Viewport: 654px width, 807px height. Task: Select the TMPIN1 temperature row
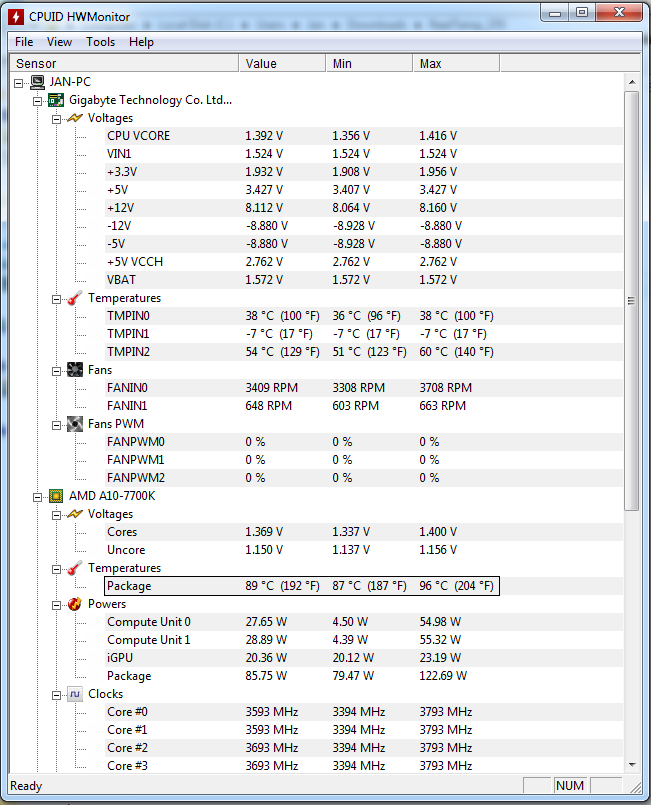pos(364,334)
